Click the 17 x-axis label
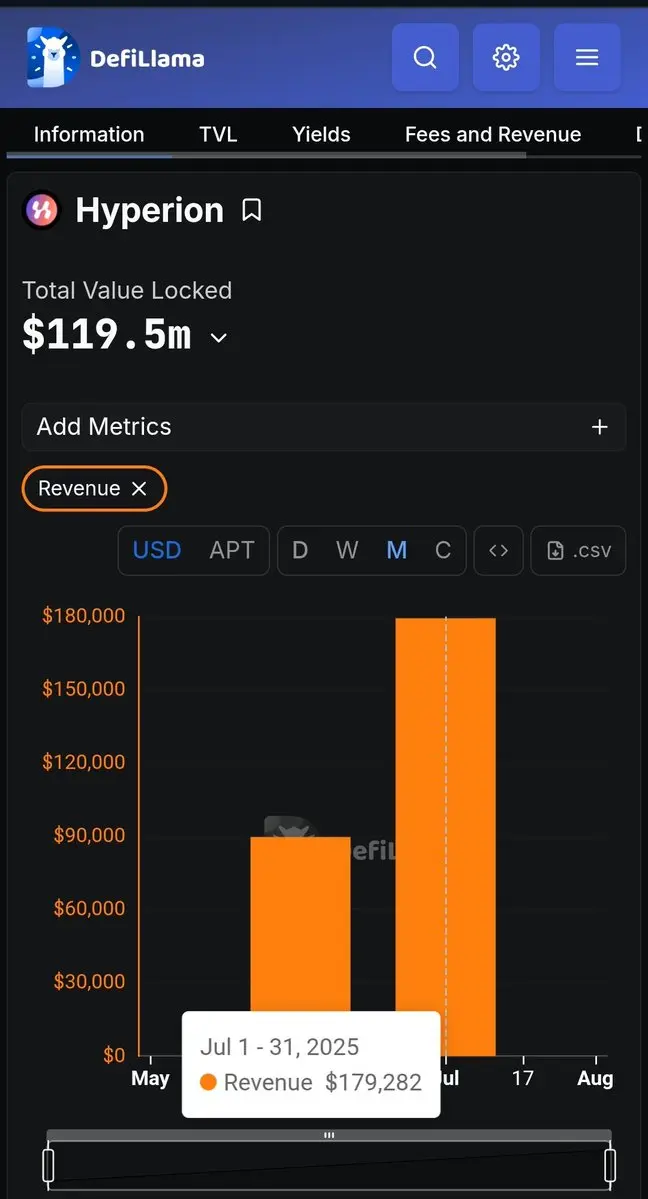648x1199 pixels. 523,1079
